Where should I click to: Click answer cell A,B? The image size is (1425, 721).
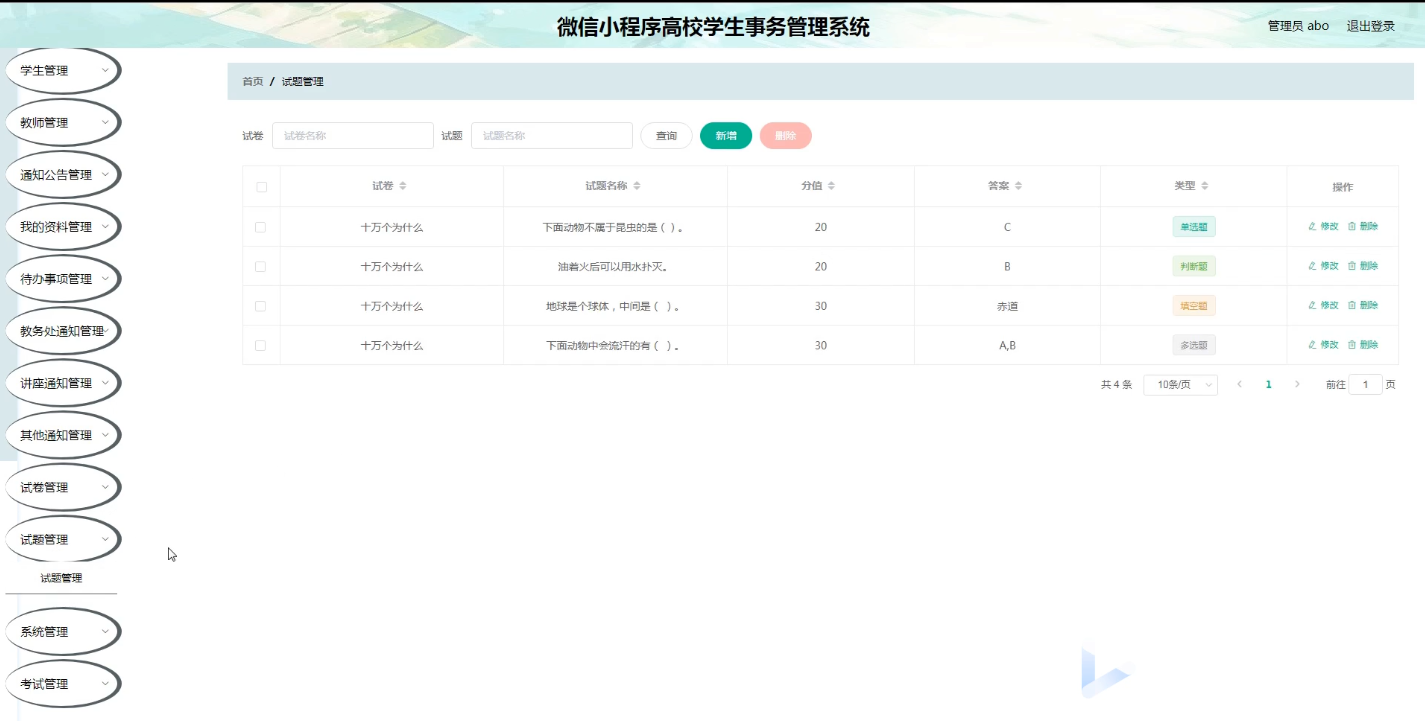tap(1007, 346)
